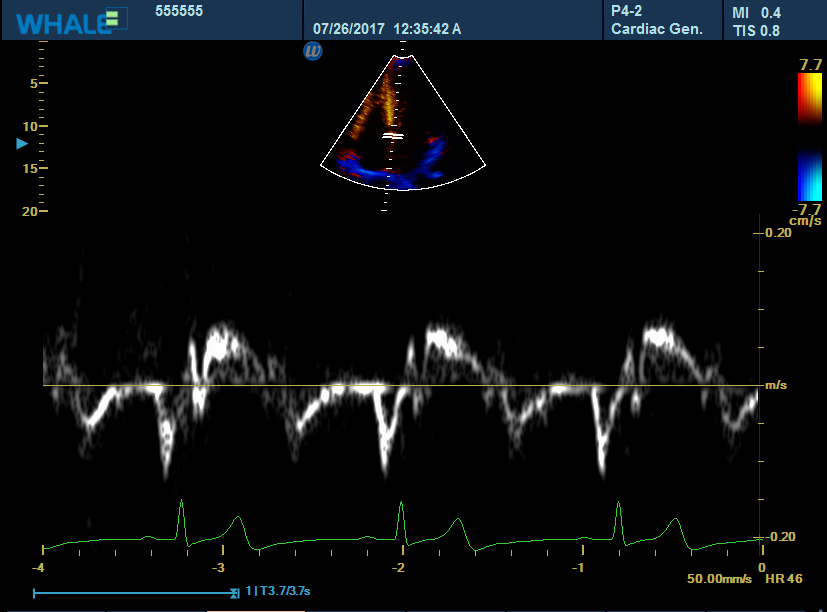Click the 1|T3.7/3.7s cine time label
This screenshot has height=612, width=827.
coord(277,591)
